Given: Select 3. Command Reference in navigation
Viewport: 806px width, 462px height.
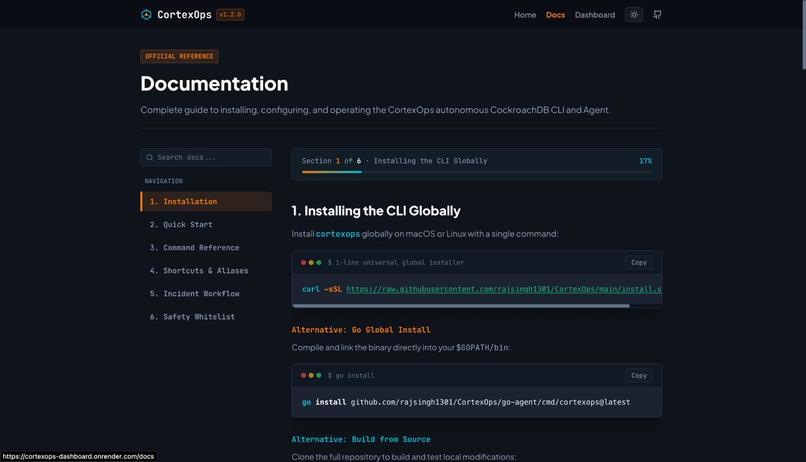Looking at the screenshot, I should point(206,248).
